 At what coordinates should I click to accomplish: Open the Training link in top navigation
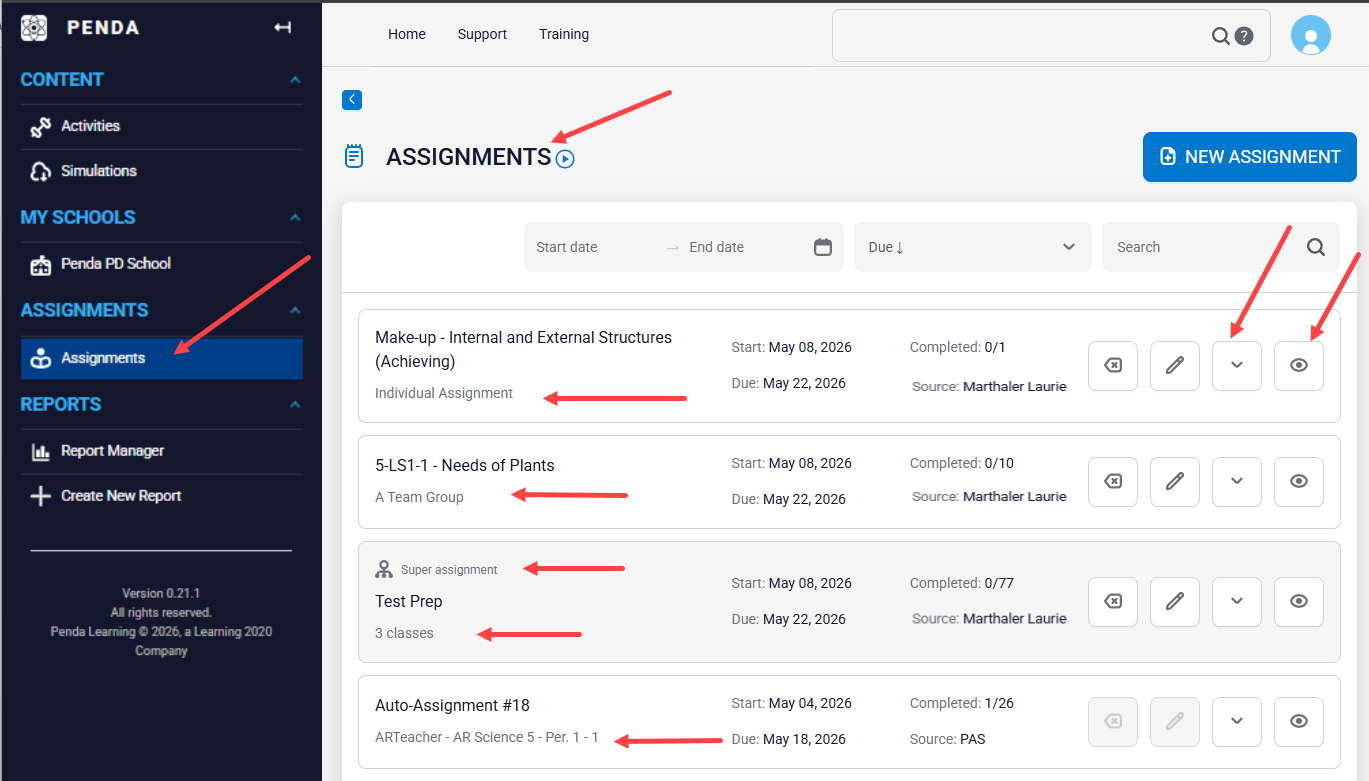click(x=564, y=34)
